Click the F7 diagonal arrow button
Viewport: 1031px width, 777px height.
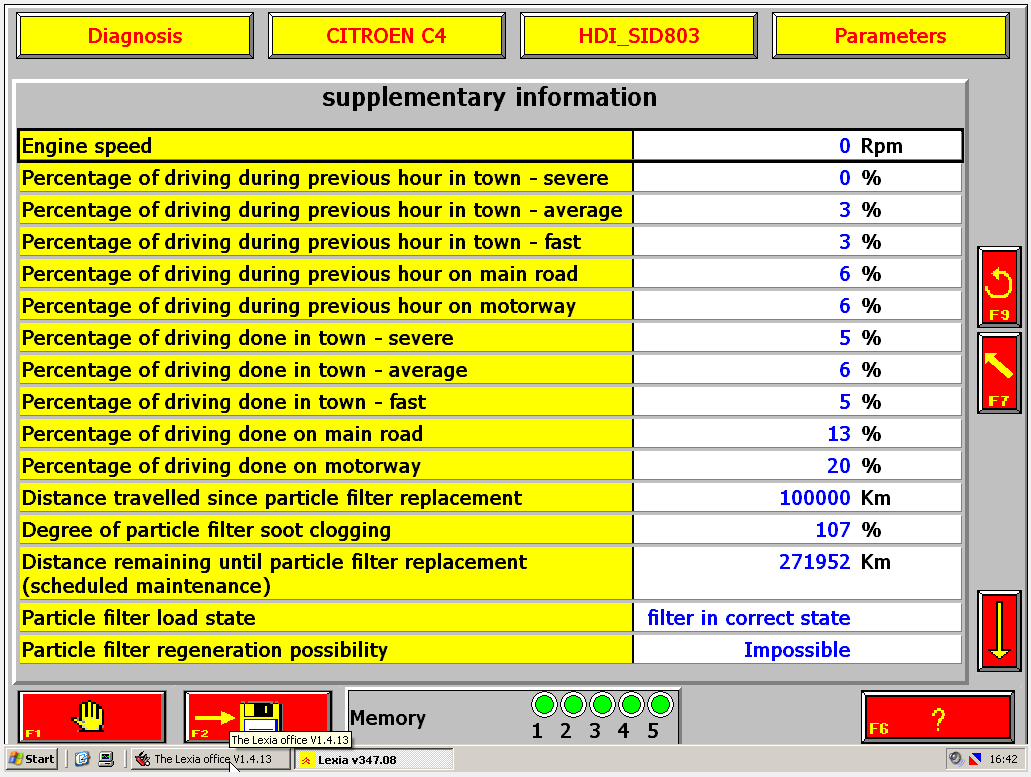(999, 373)
